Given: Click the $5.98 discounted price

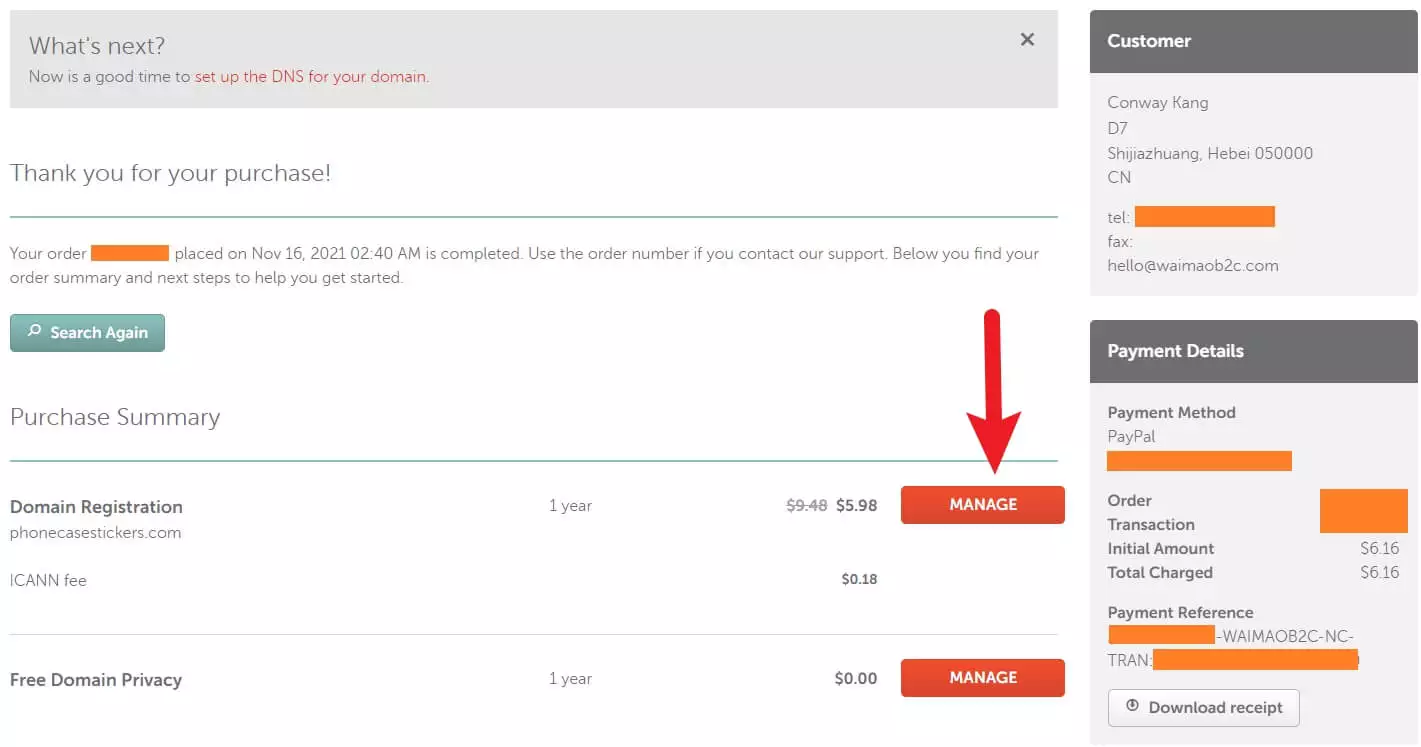Looking at the screenshot, I should tap(857, 506).
